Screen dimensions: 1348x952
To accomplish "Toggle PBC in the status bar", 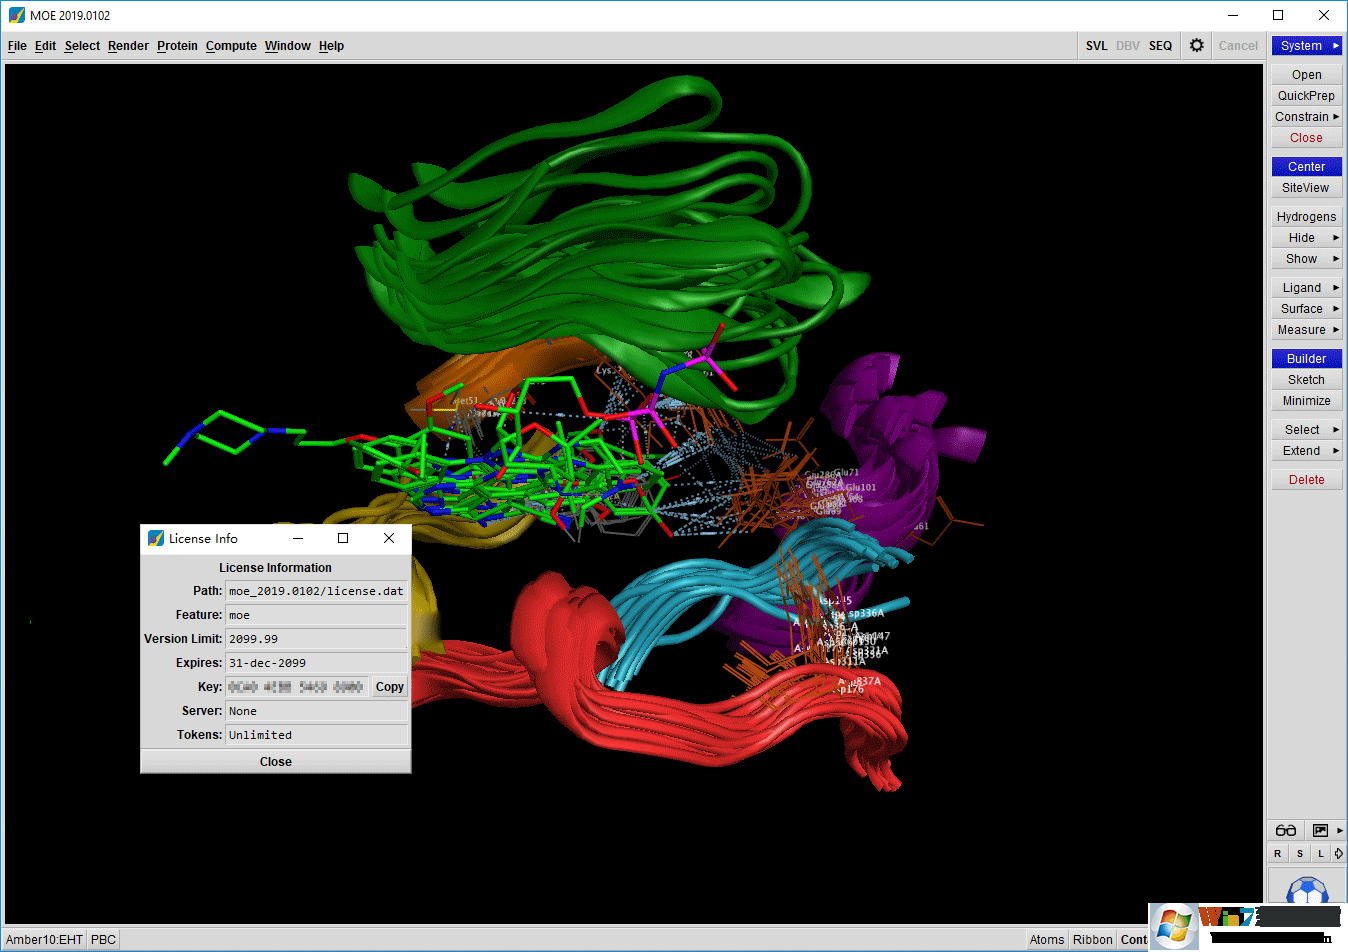I will 102,939.
